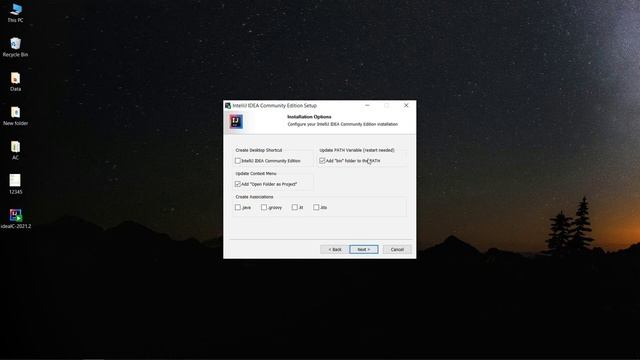Viewport: 640px width, 360px height.
Task: Uncheck Add "bin" folder to the PATH
Action: click(322, 161)
